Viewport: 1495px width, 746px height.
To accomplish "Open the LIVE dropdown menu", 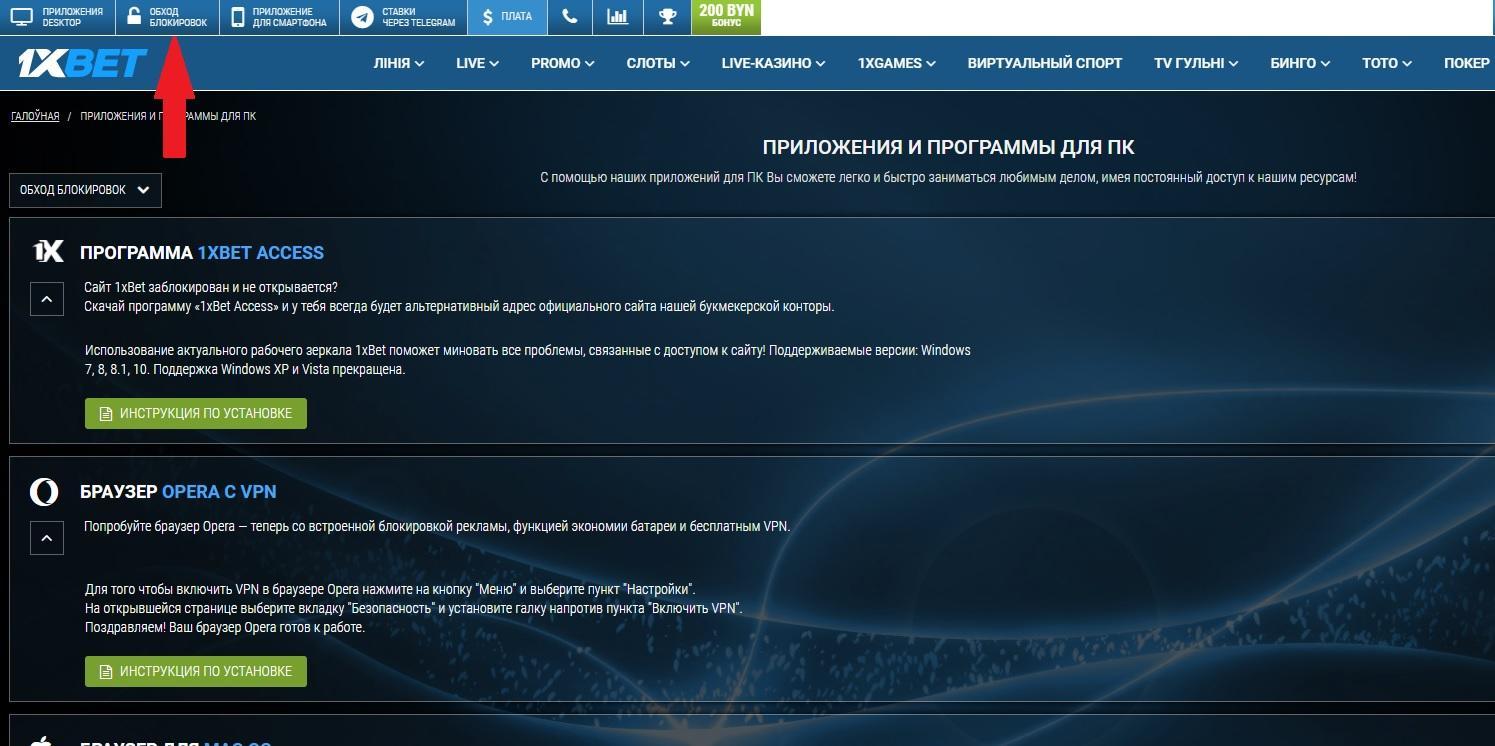I will 477,63.
